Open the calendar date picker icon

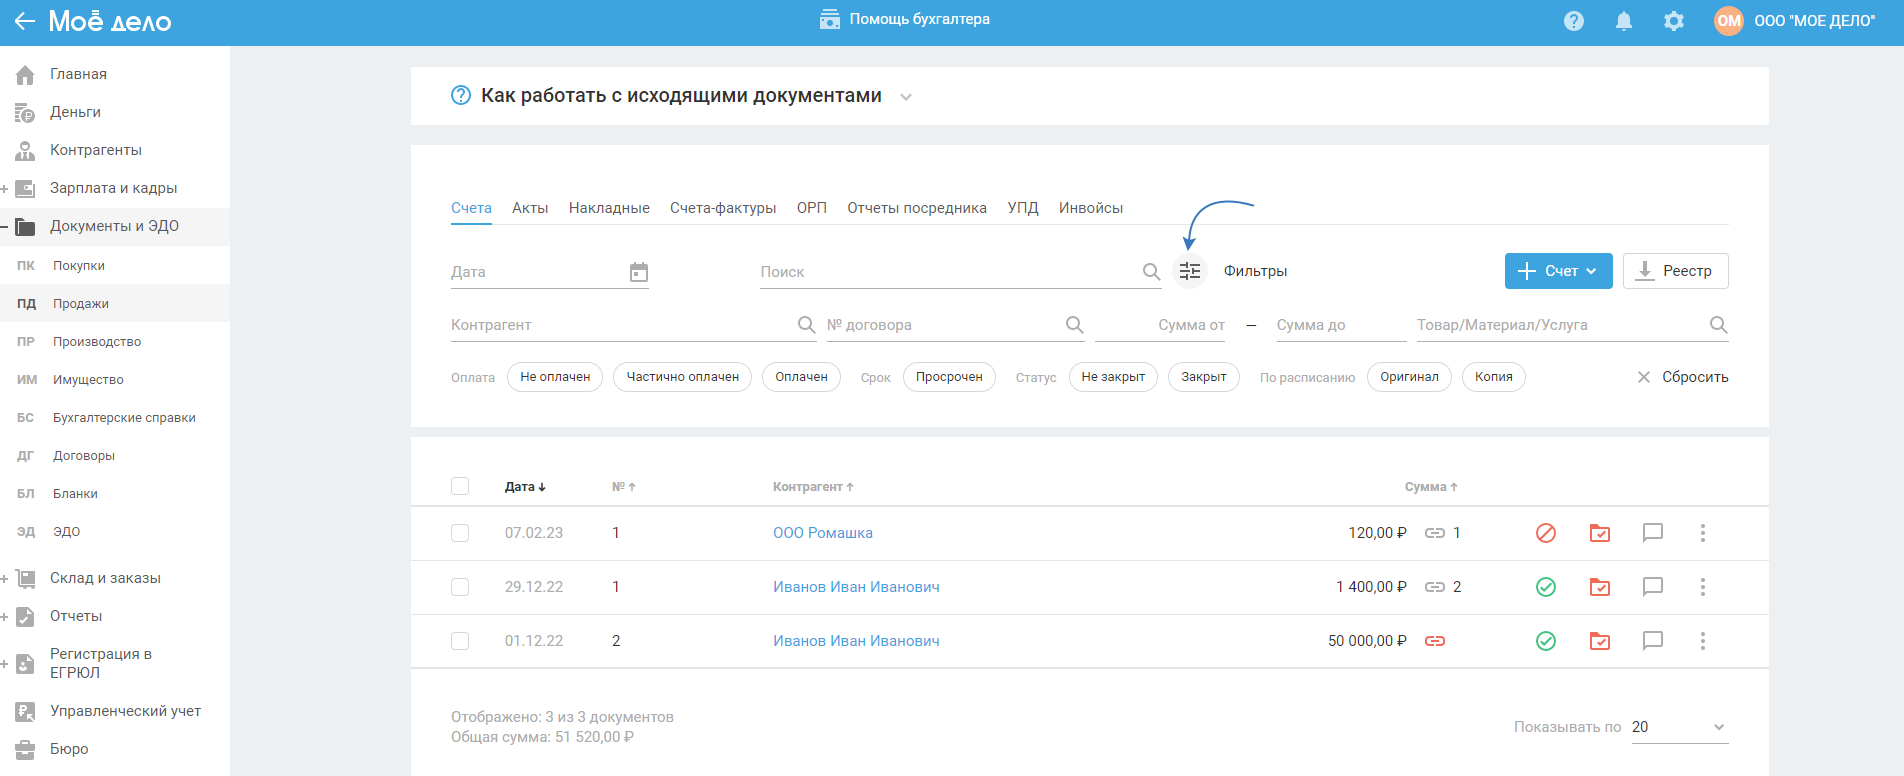click(639, 272)
